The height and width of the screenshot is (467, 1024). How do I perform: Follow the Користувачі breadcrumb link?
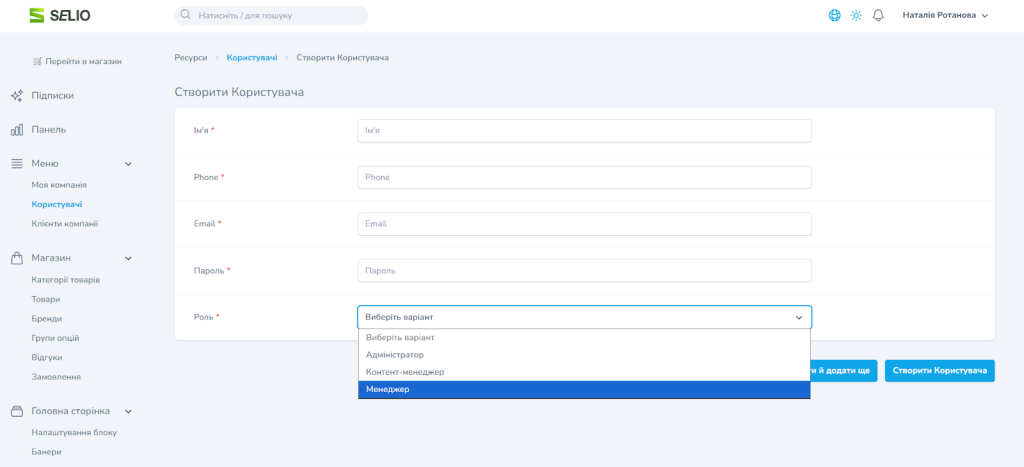[252, 58]
